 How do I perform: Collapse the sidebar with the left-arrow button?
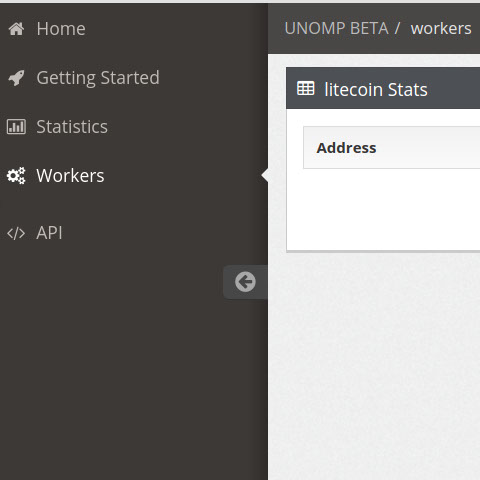coord(245,282)
